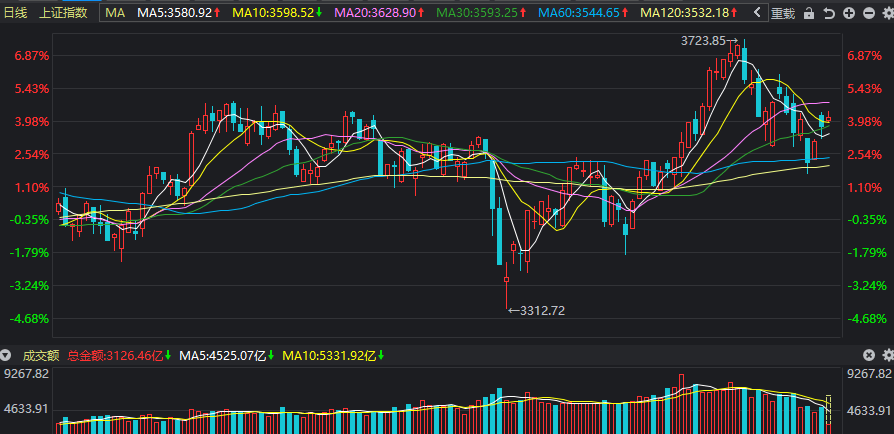Click the unlock padlock icon
Screen dimensions: 894x434
[x=809, y=14]
